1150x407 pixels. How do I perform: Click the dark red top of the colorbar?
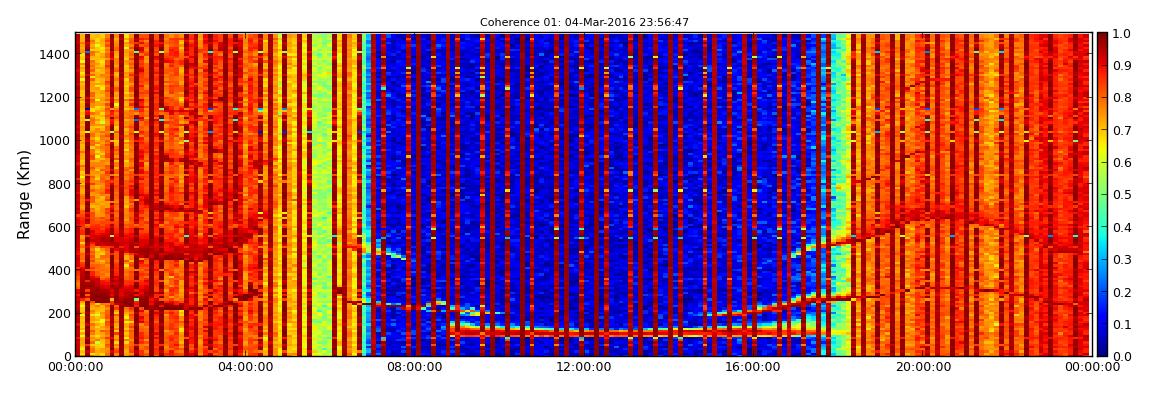[x=1104, y=40]
